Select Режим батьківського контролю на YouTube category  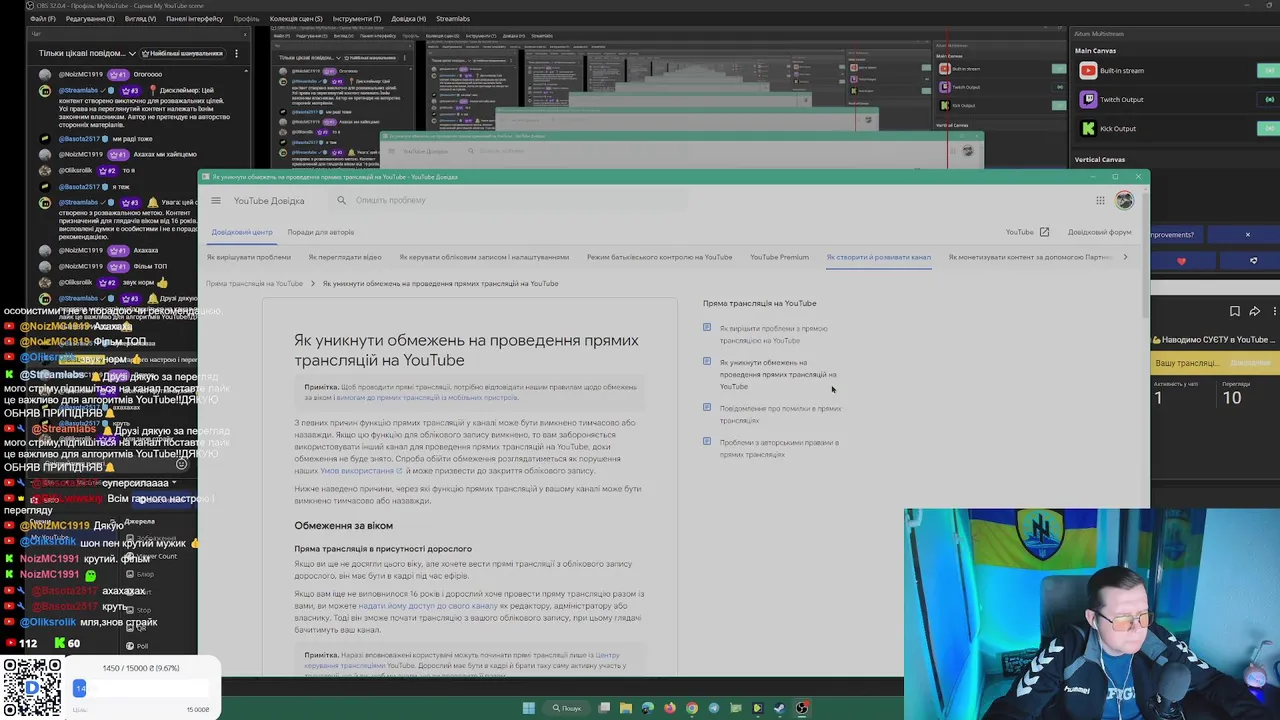coord(659,257)
